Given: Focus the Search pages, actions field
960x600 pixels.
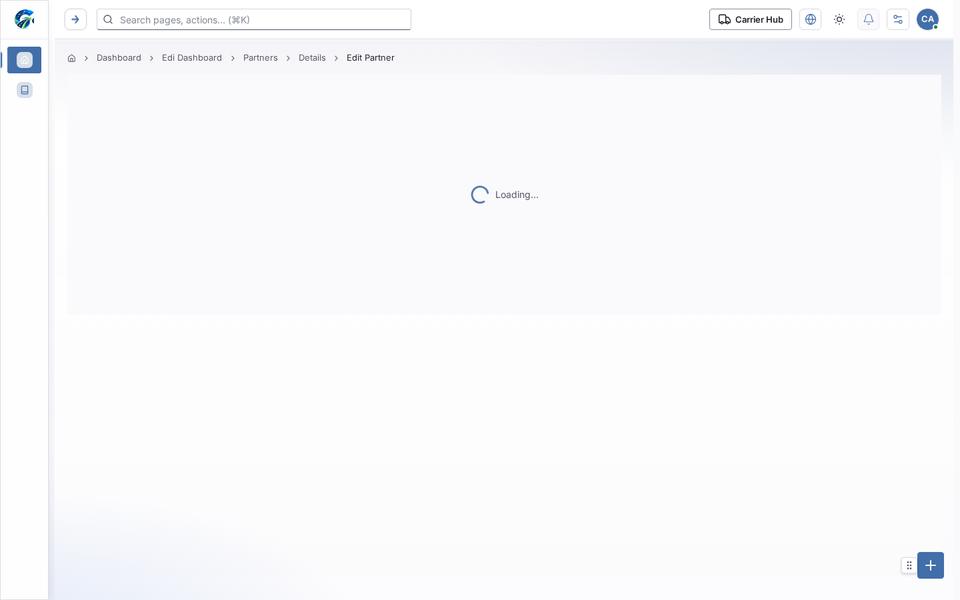Looking at the screenshot, I should tap(253, 20).
